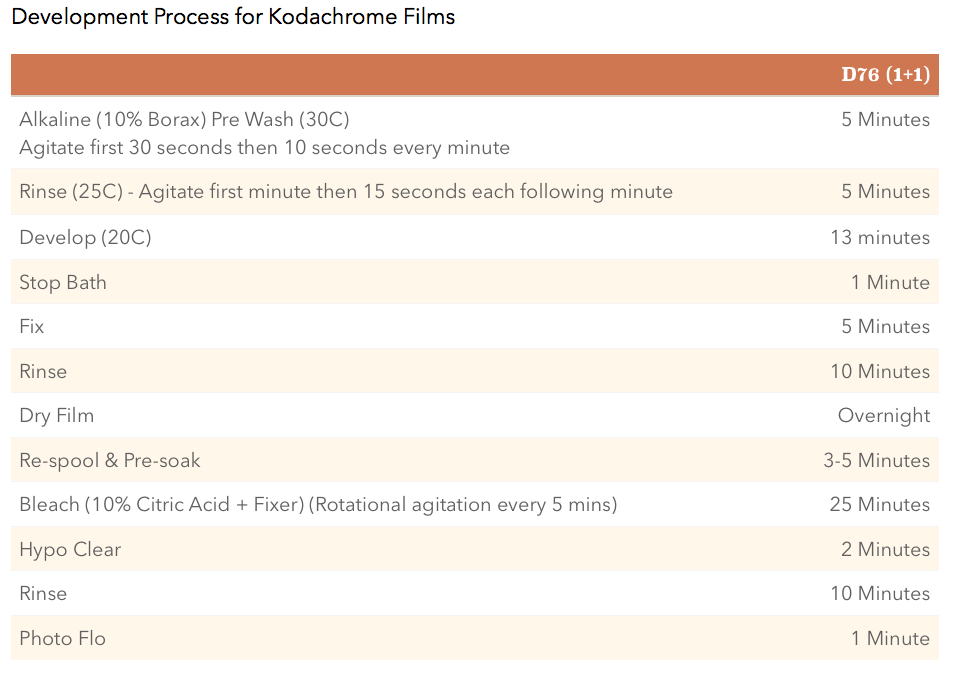Click the Bleach (10% Citric Acid + Fixer) row

318,505
